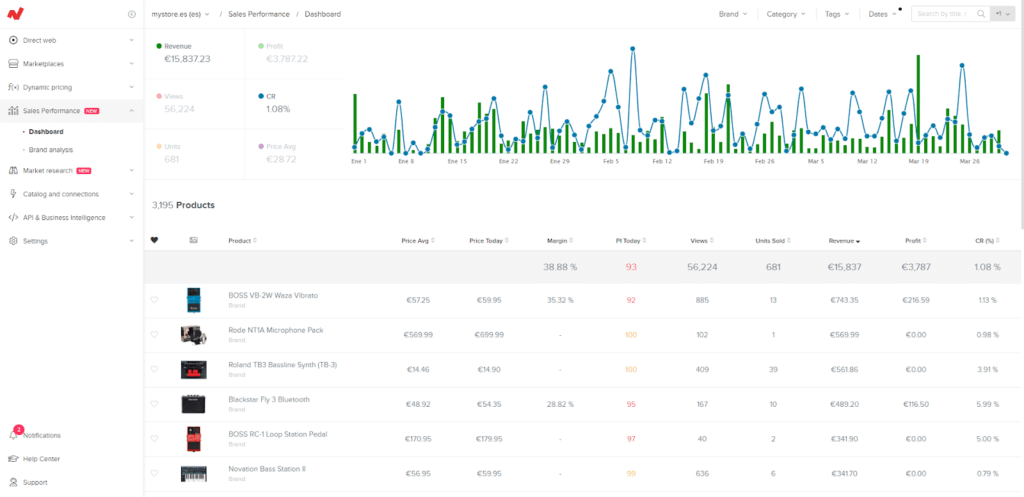Sort table by Revenue column
Screen dimensions: 1024x497
point(844,241)
